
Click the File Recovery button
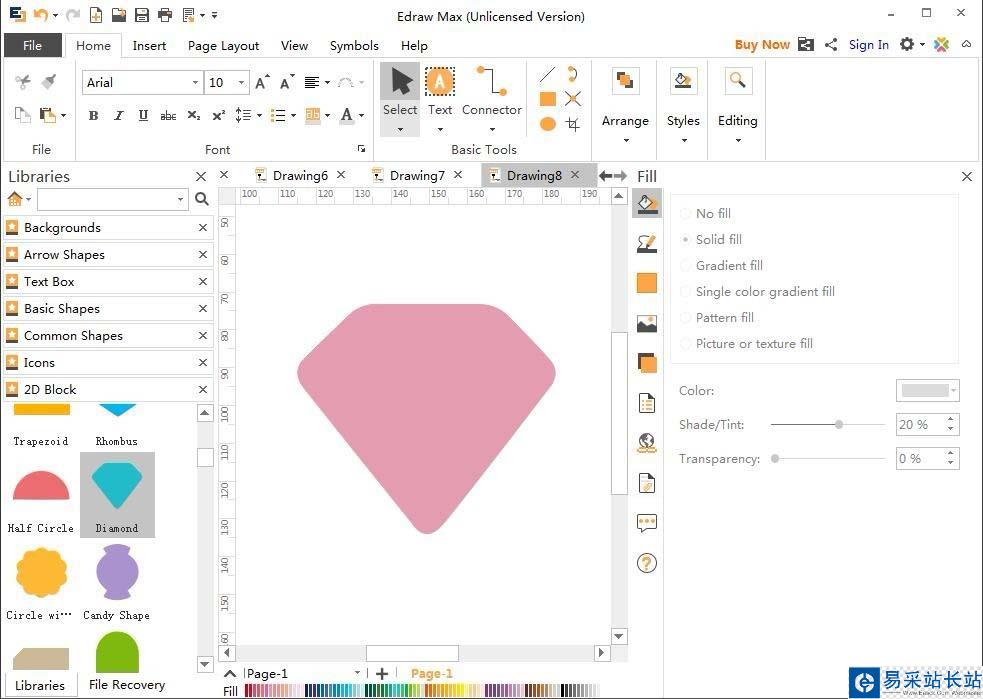126,685
